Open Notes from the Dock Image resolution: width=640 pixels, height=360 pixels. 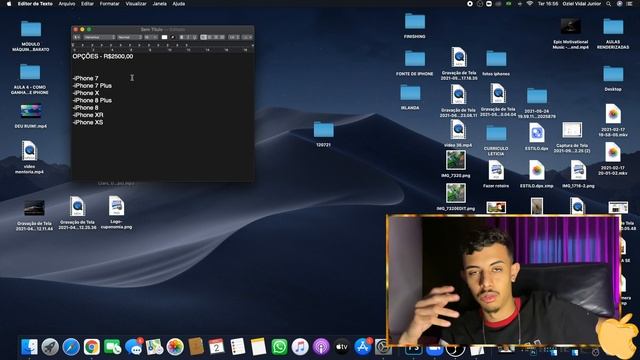(258, 347)
